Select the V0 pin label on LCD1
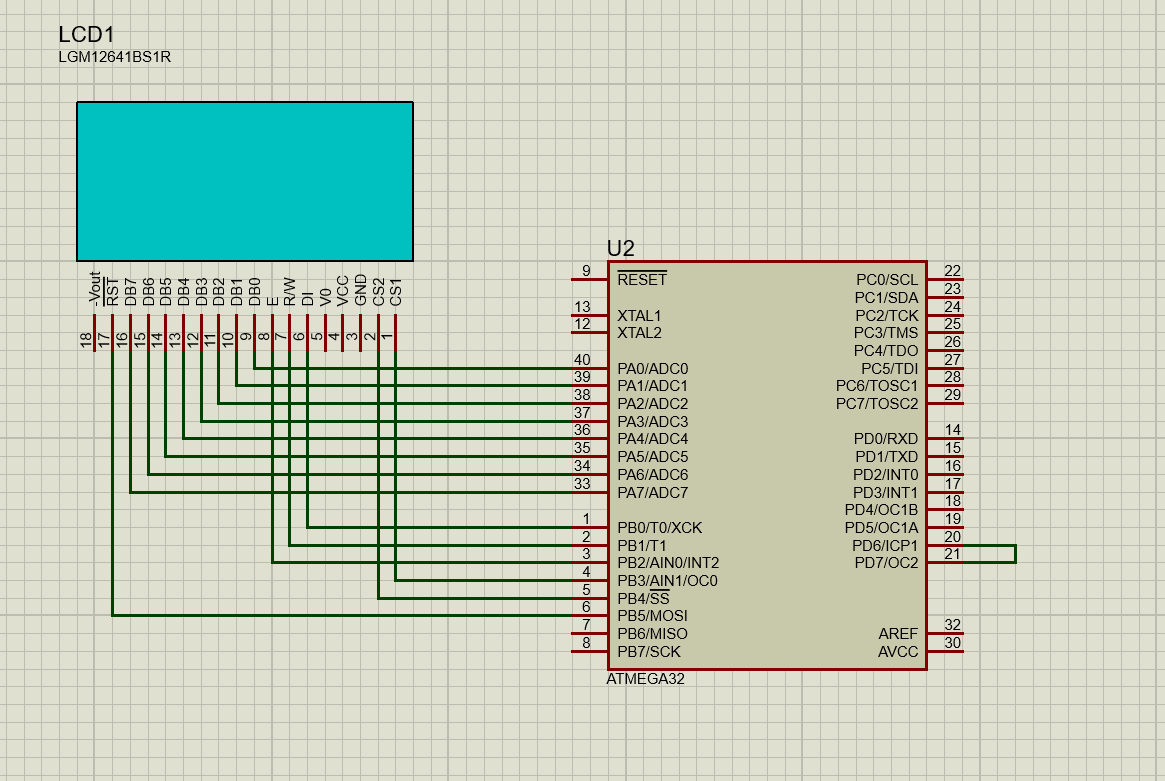Viewport: 1165px width, 781px height. tap(325, 297)
